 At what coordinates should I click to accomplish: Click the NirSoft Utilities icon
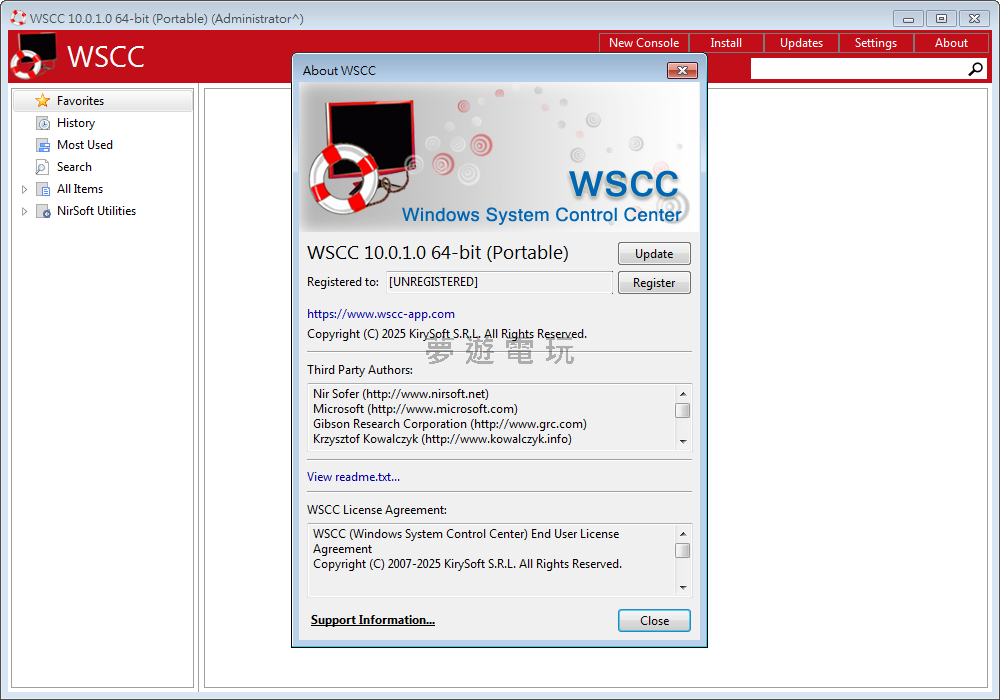tap(43, 211)
